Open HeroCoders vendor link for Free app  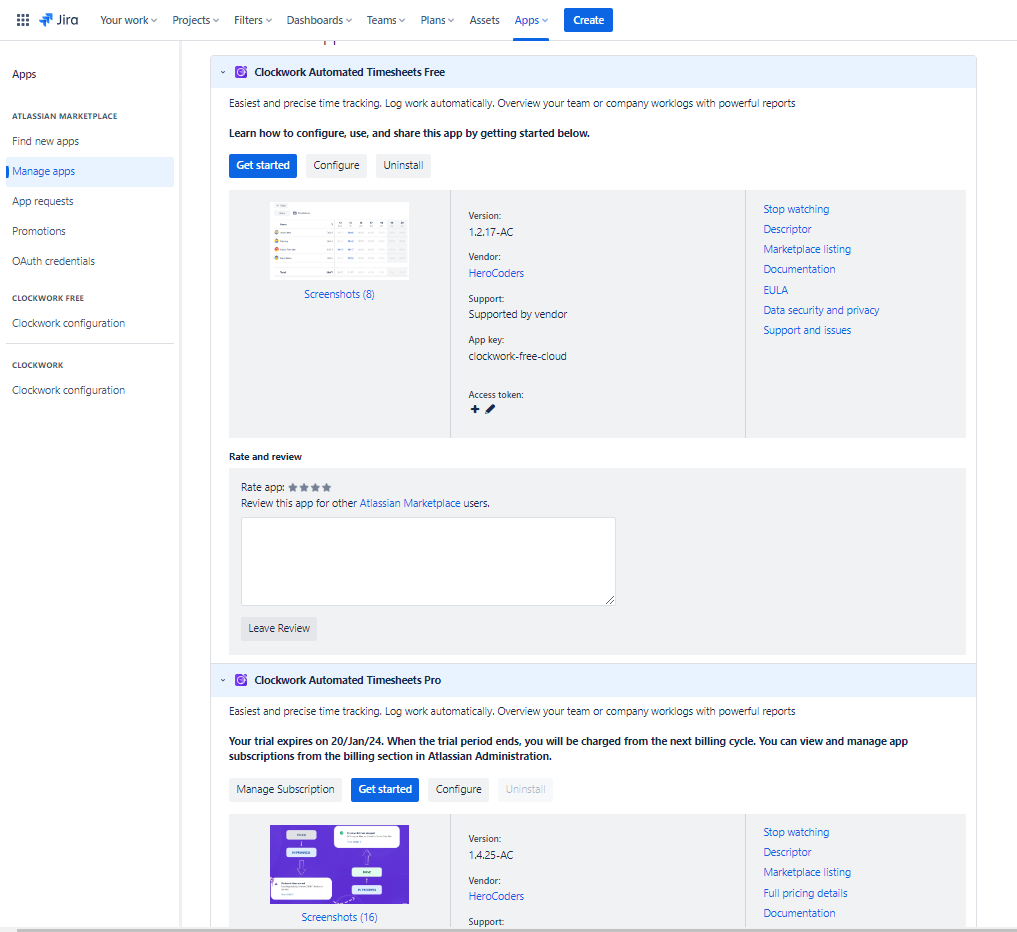[496, 273]
